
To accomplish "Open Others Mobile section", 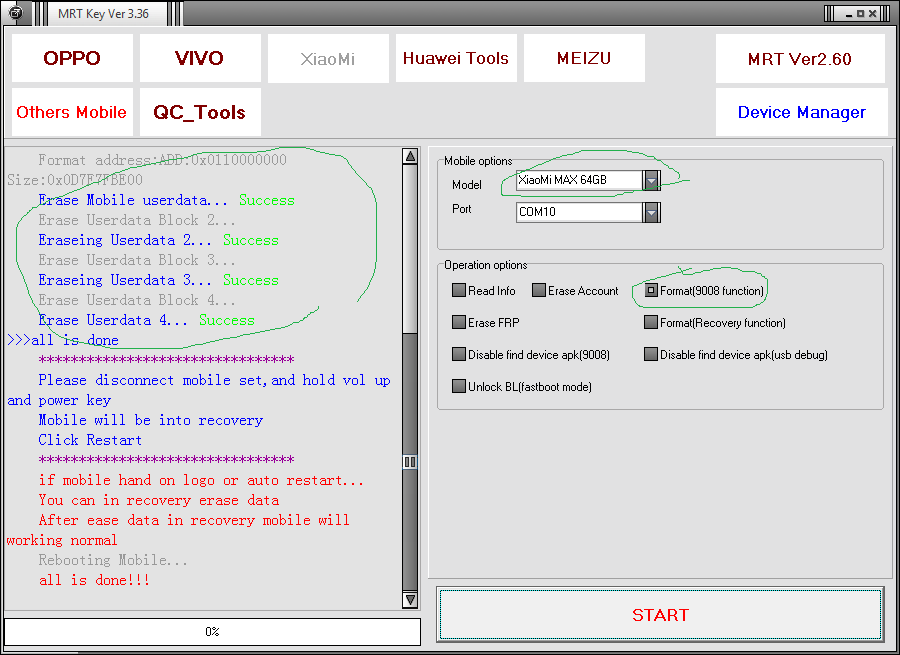I will pyautogui.click(x=72, y=112).
